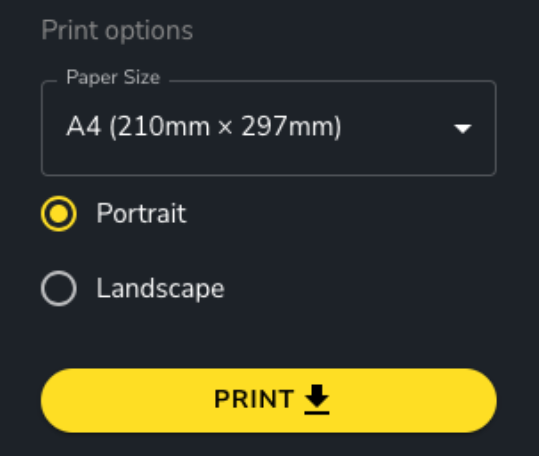This screenshot has height=456, width=539.
Task: Switch page orientation to Landscape
Action: (x=59, y=288)
